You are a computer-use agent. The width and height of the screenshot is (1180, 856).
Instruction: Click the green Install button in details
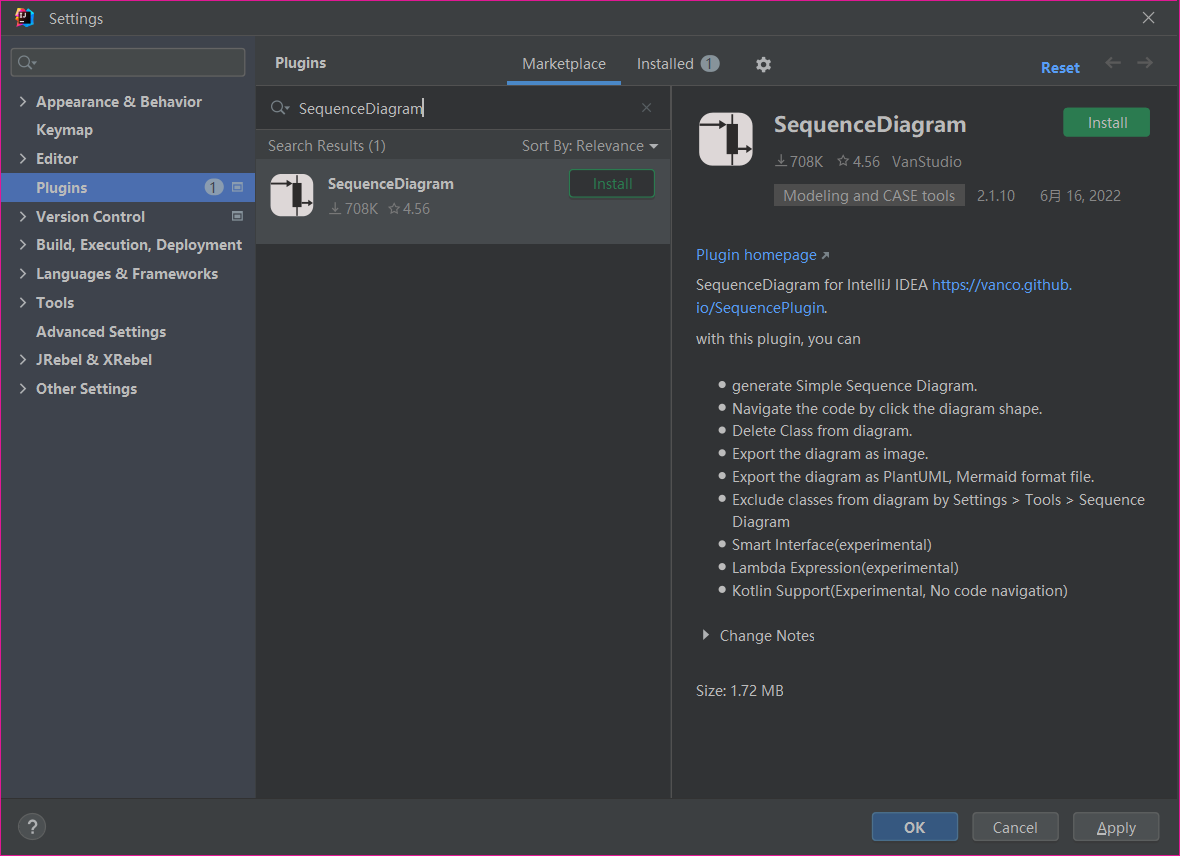1106,123
